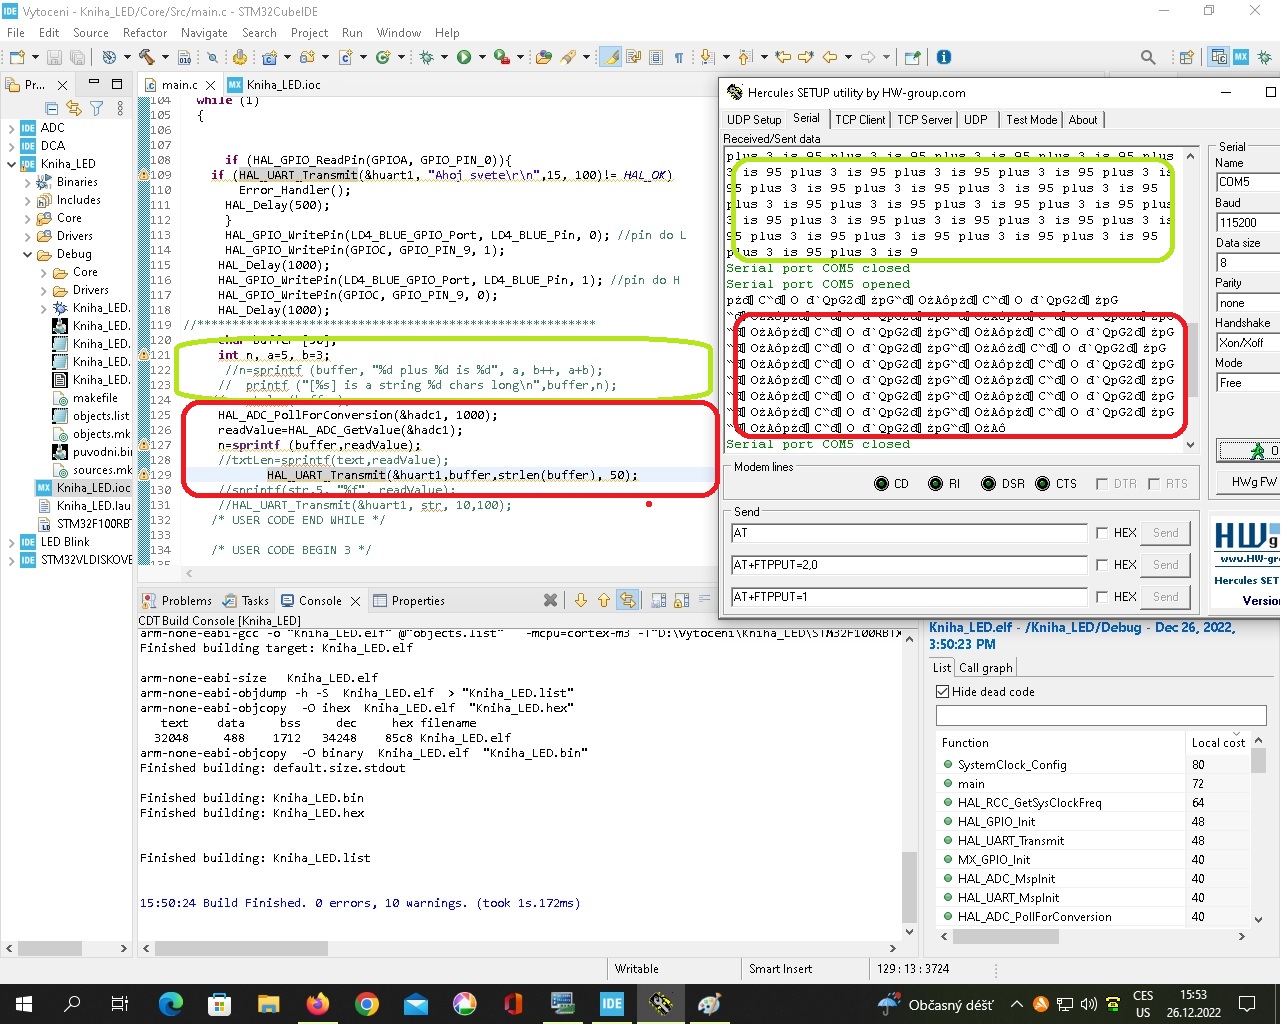This screenshot has width=1284, height=1024.
Task: Open the Information Center blue info icon
Action: pos(943,57)
